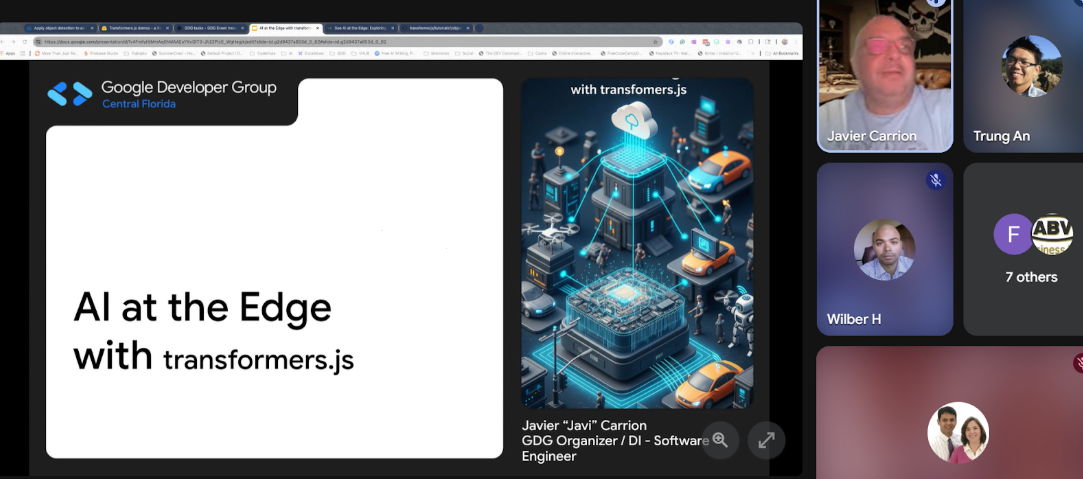Screen dimensions: 1083x479
Task: Click the zoom magnifier button on the shared slide
Action: [x=720, y=440]
